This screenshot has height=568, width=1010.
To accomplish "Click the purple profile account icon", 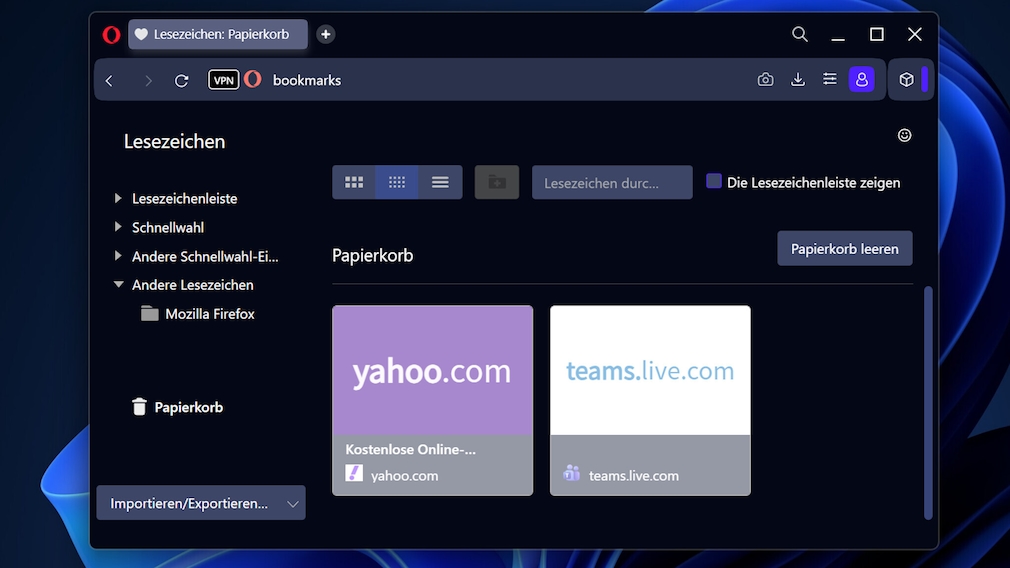I will coord(861,80).
